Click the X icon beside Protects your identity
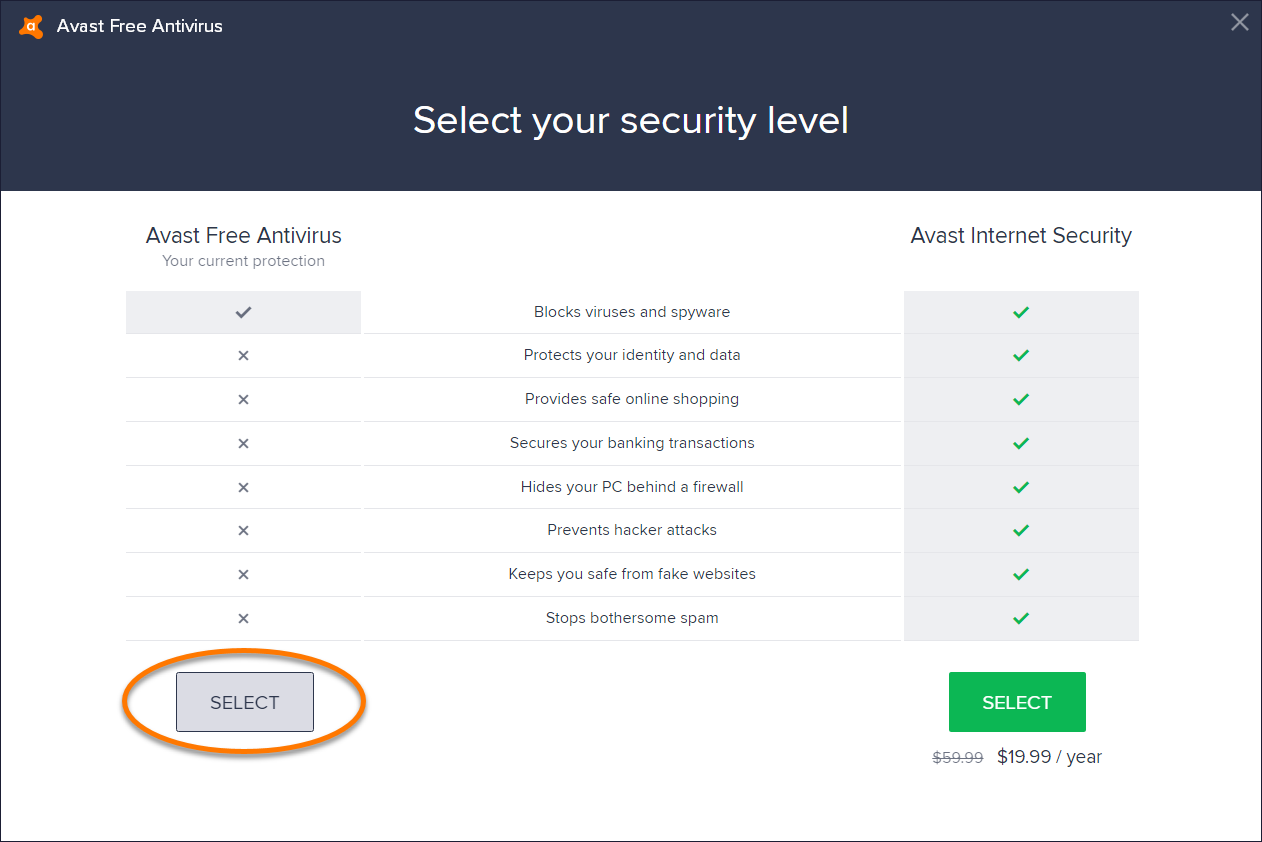1262x842 pixels. (x=243, y=356)
